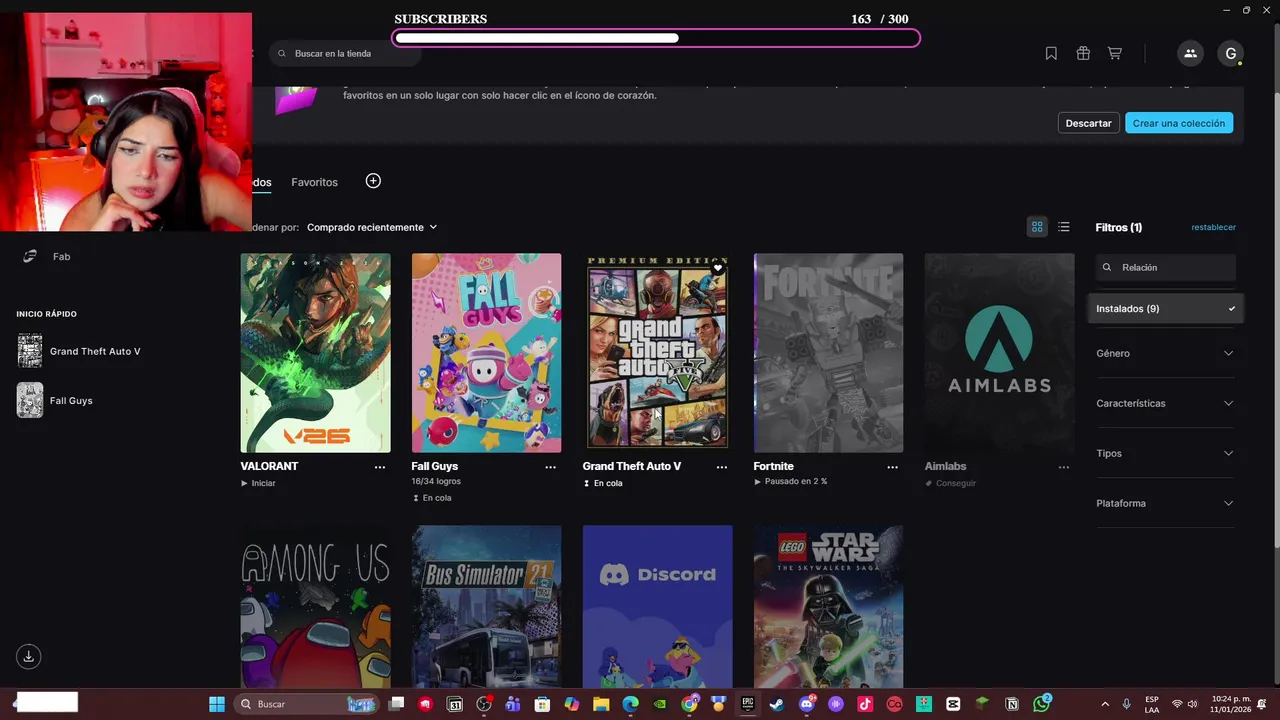Open Notion from the taskbar
The image size is (1280, 720).
coord(1012,704)
